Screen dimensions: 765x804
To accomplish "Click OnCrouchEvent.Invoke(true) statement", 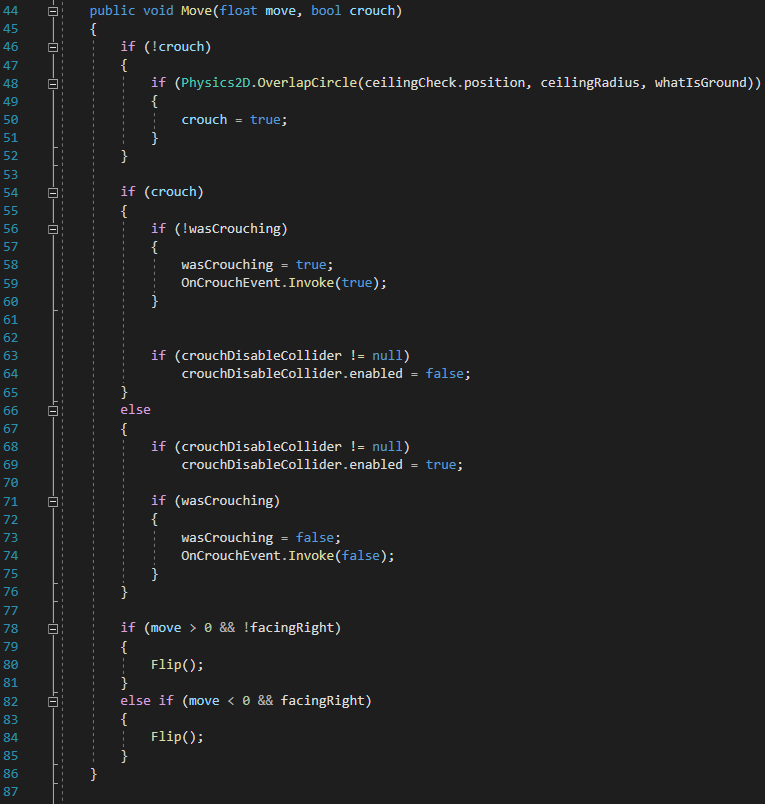I will click(x=283, y=283).
